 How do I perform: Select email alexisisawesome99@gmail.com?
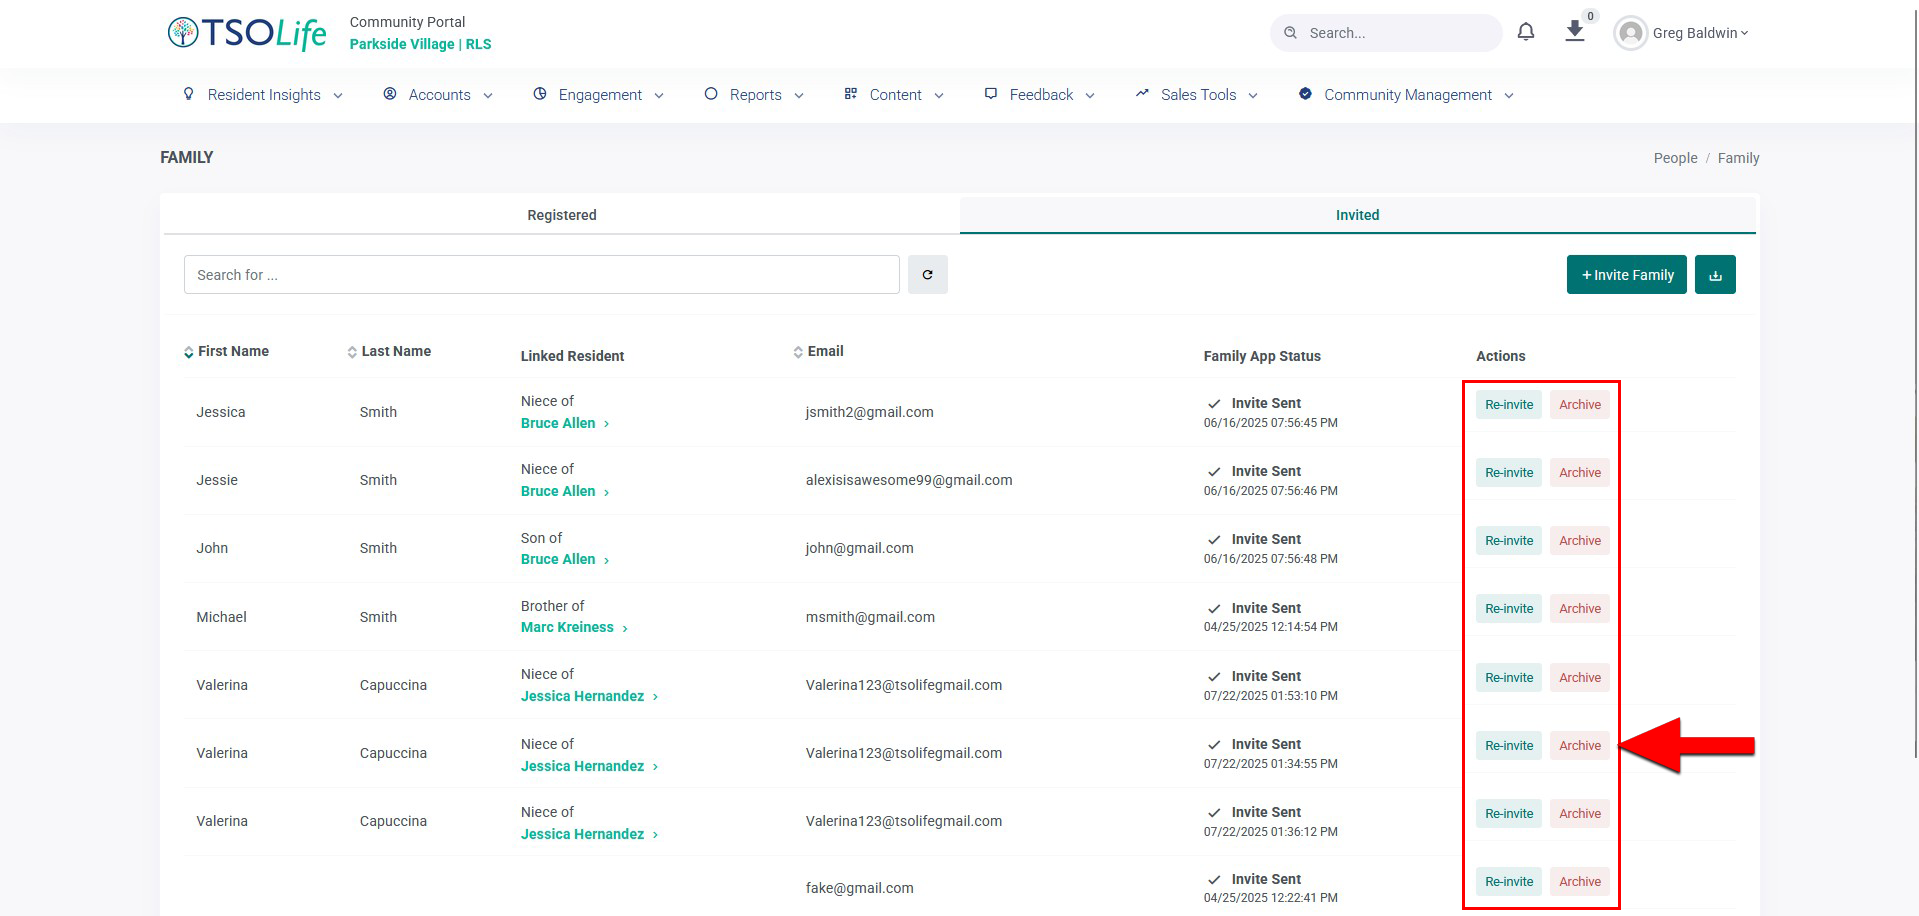point(909,480)
